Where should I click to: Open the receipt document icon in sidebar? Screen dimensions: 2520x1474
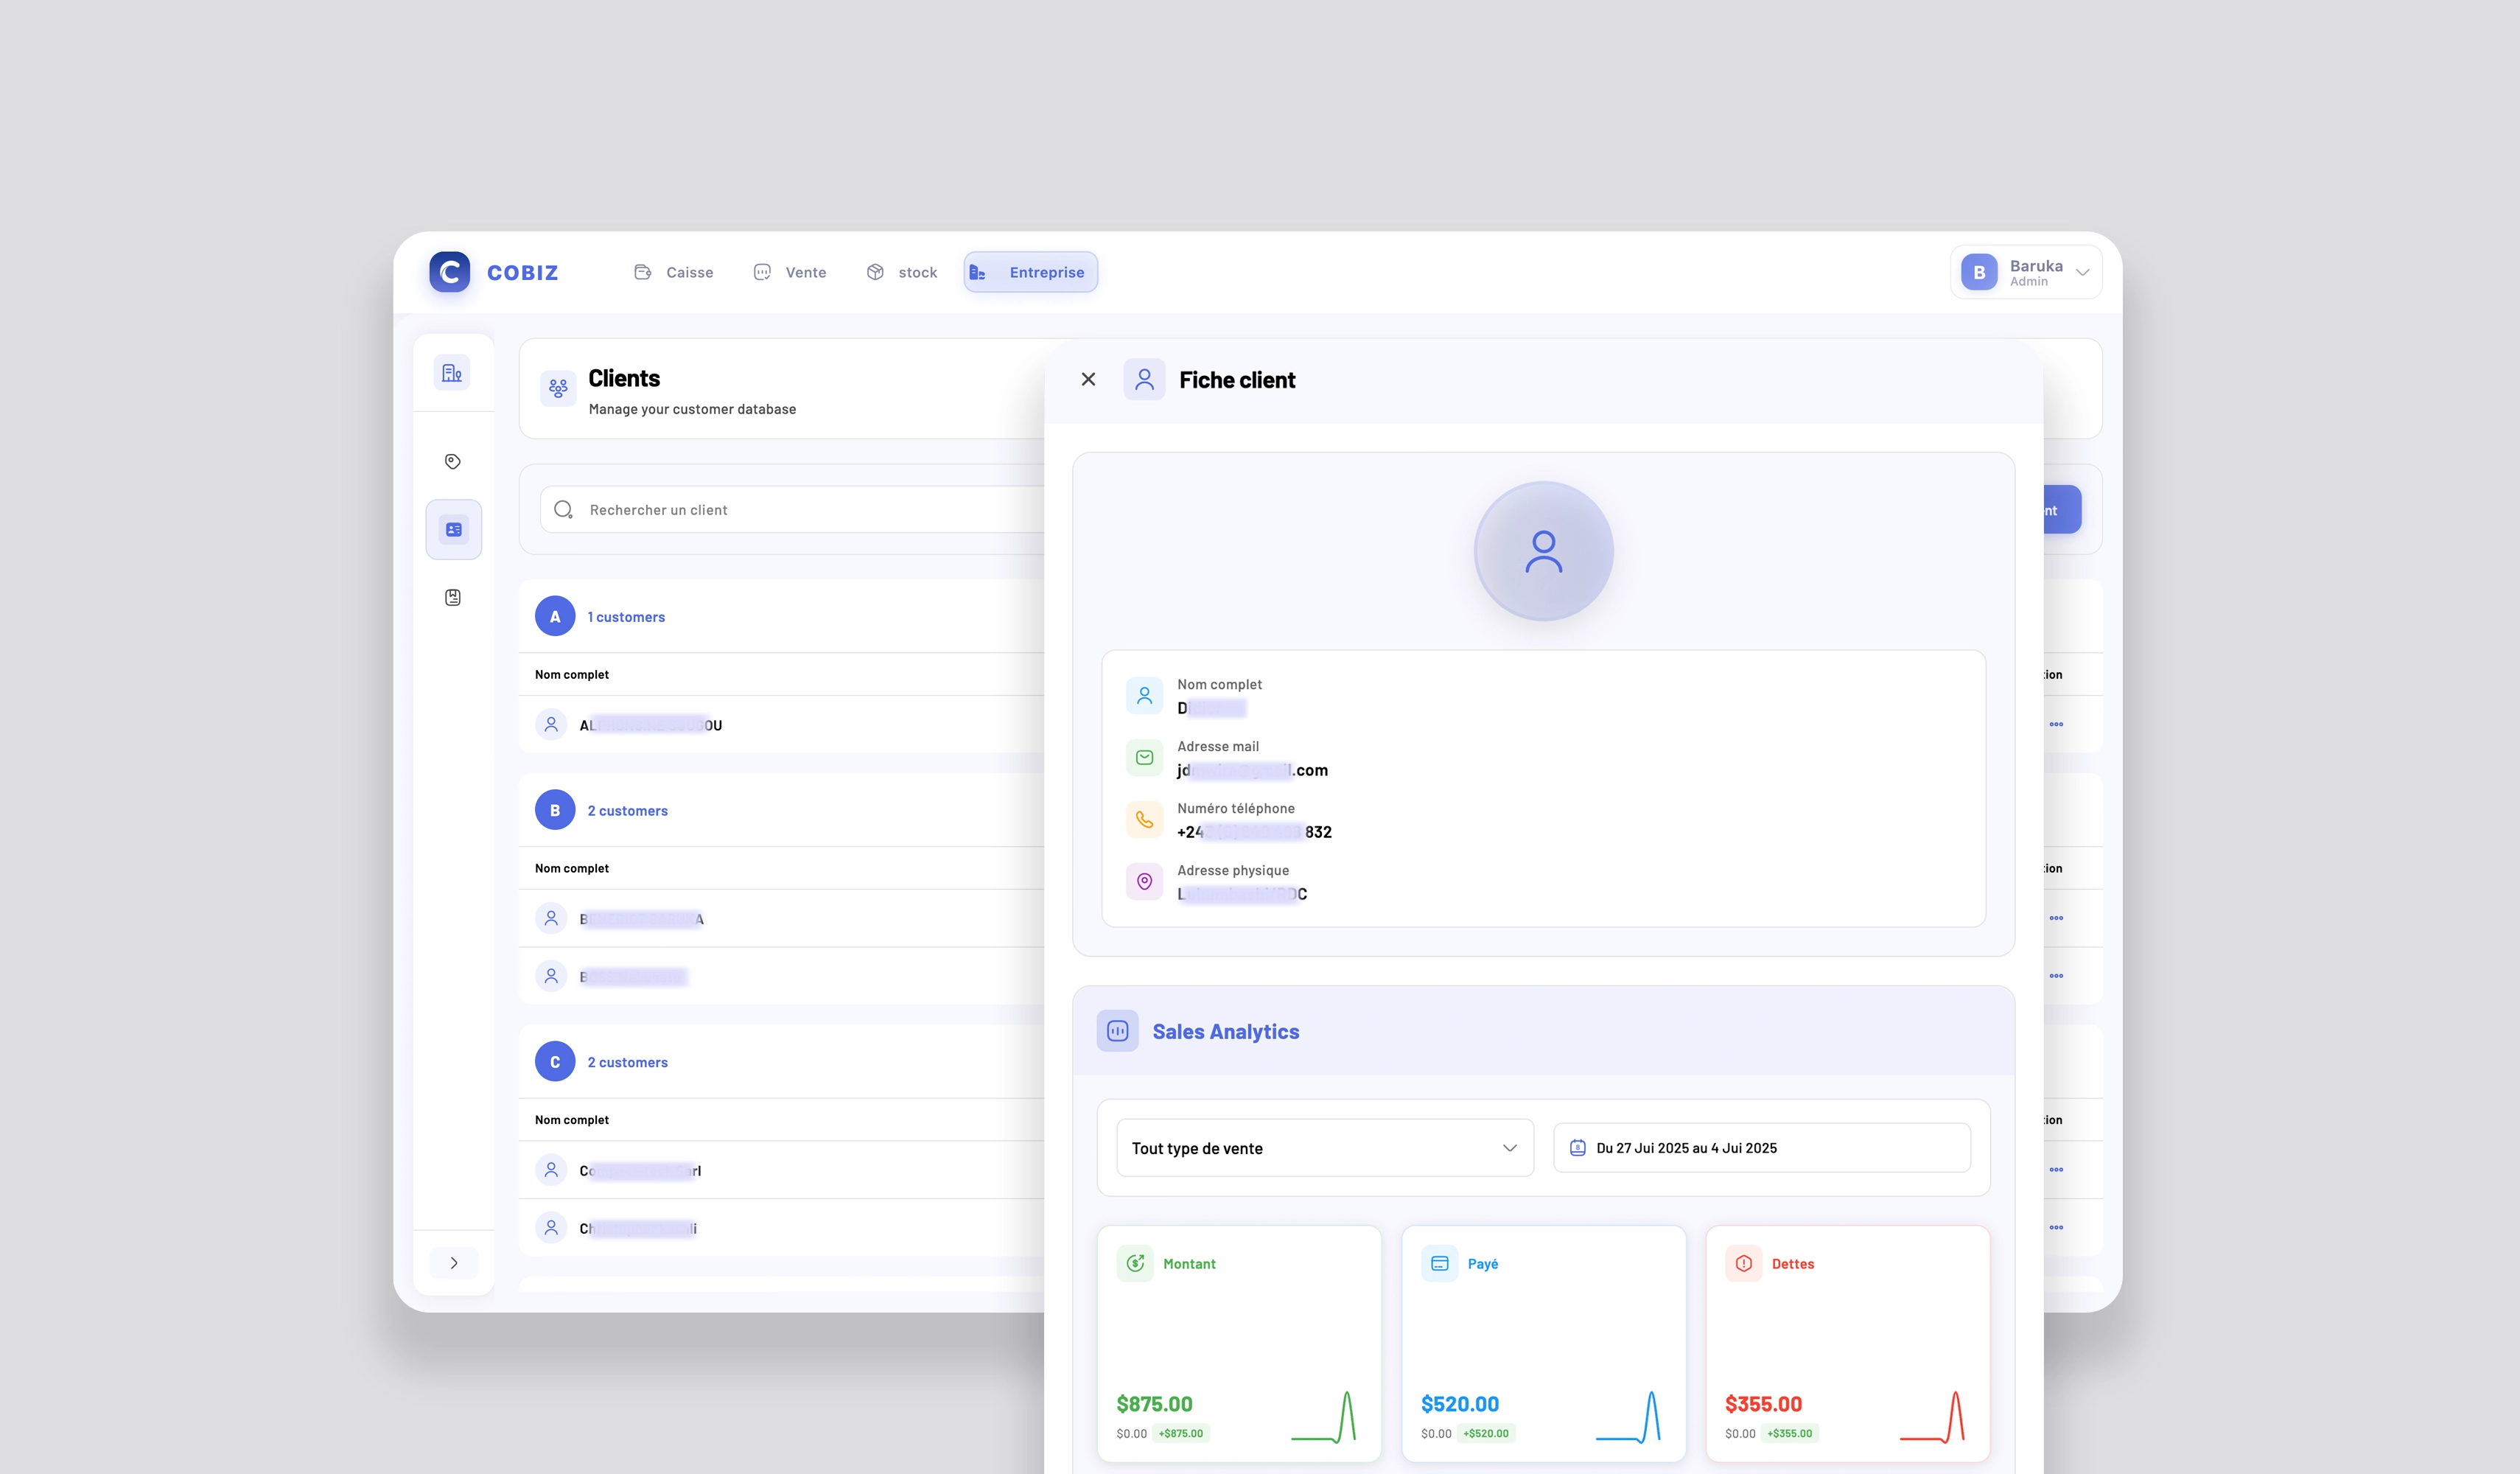pos(452,597)
